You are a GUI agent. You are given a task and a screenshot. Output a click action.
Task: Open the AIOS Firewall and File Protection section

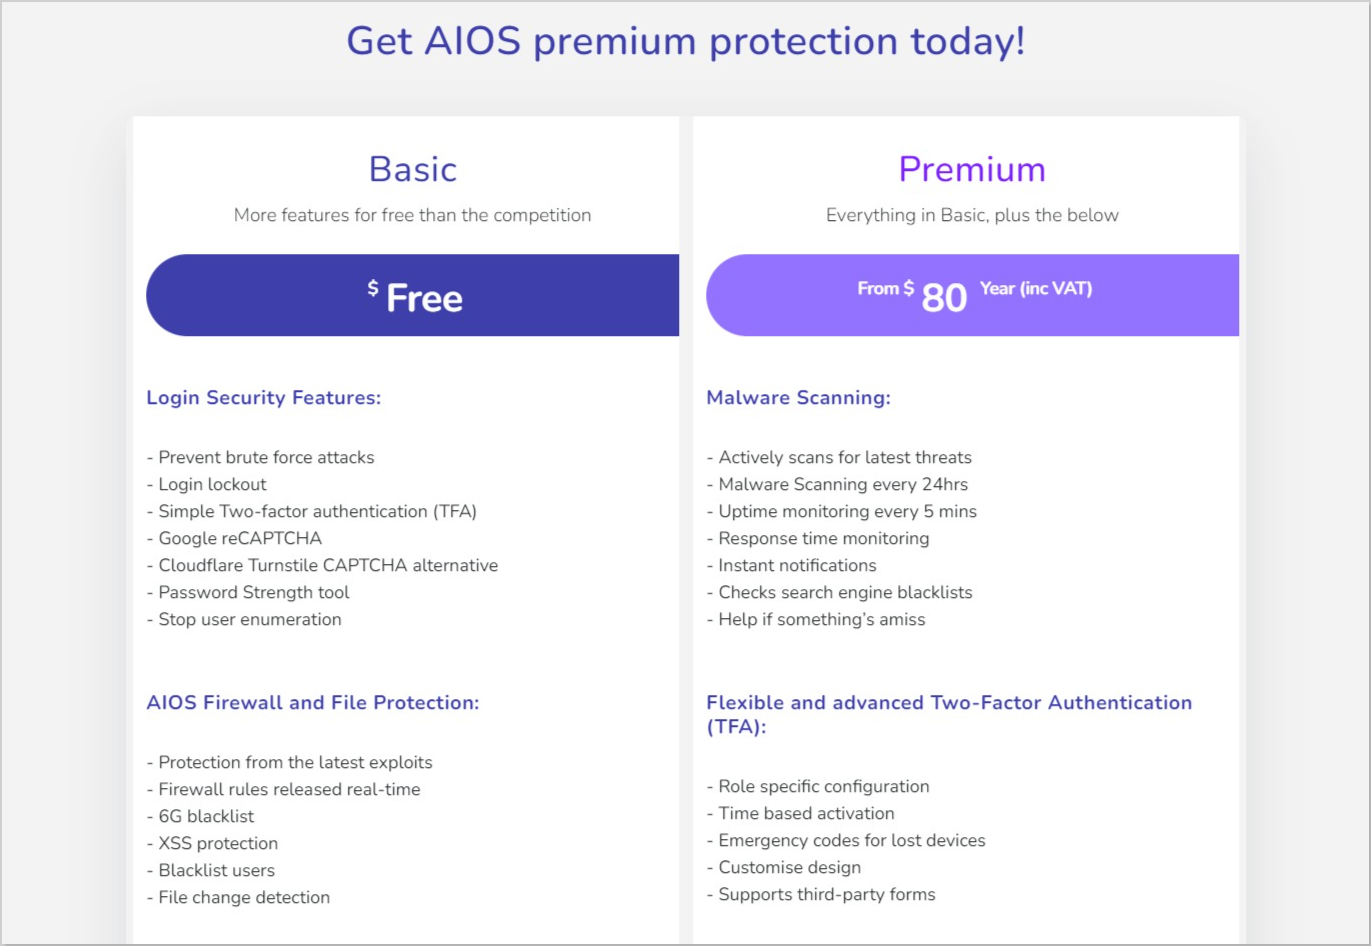coord(313,703)
